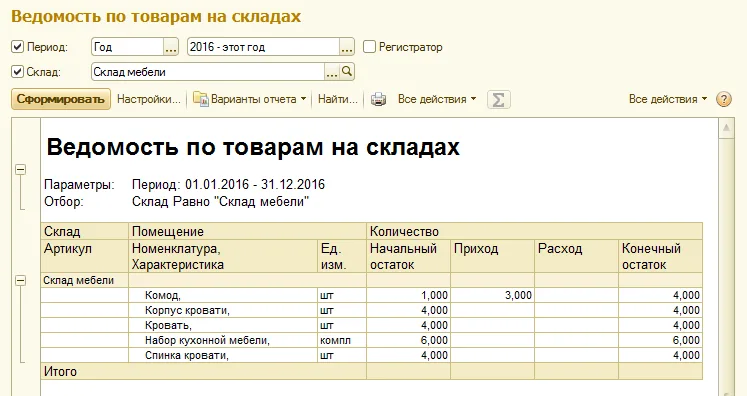Click the Начальный остаток column header

[408, 256]
